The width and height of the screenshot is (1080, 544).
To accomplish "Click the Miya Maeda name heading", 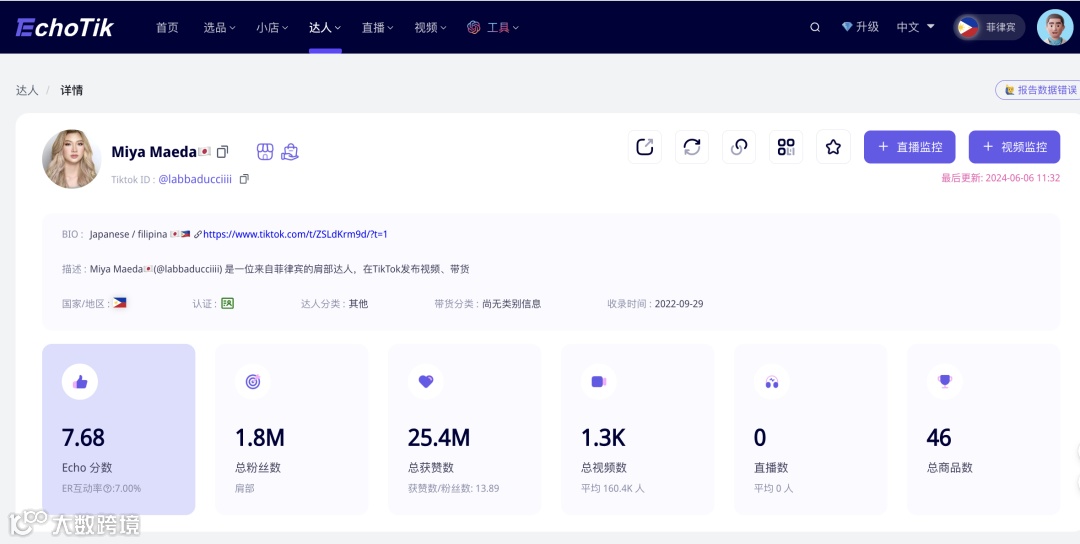I will click(x=160, y=152).
